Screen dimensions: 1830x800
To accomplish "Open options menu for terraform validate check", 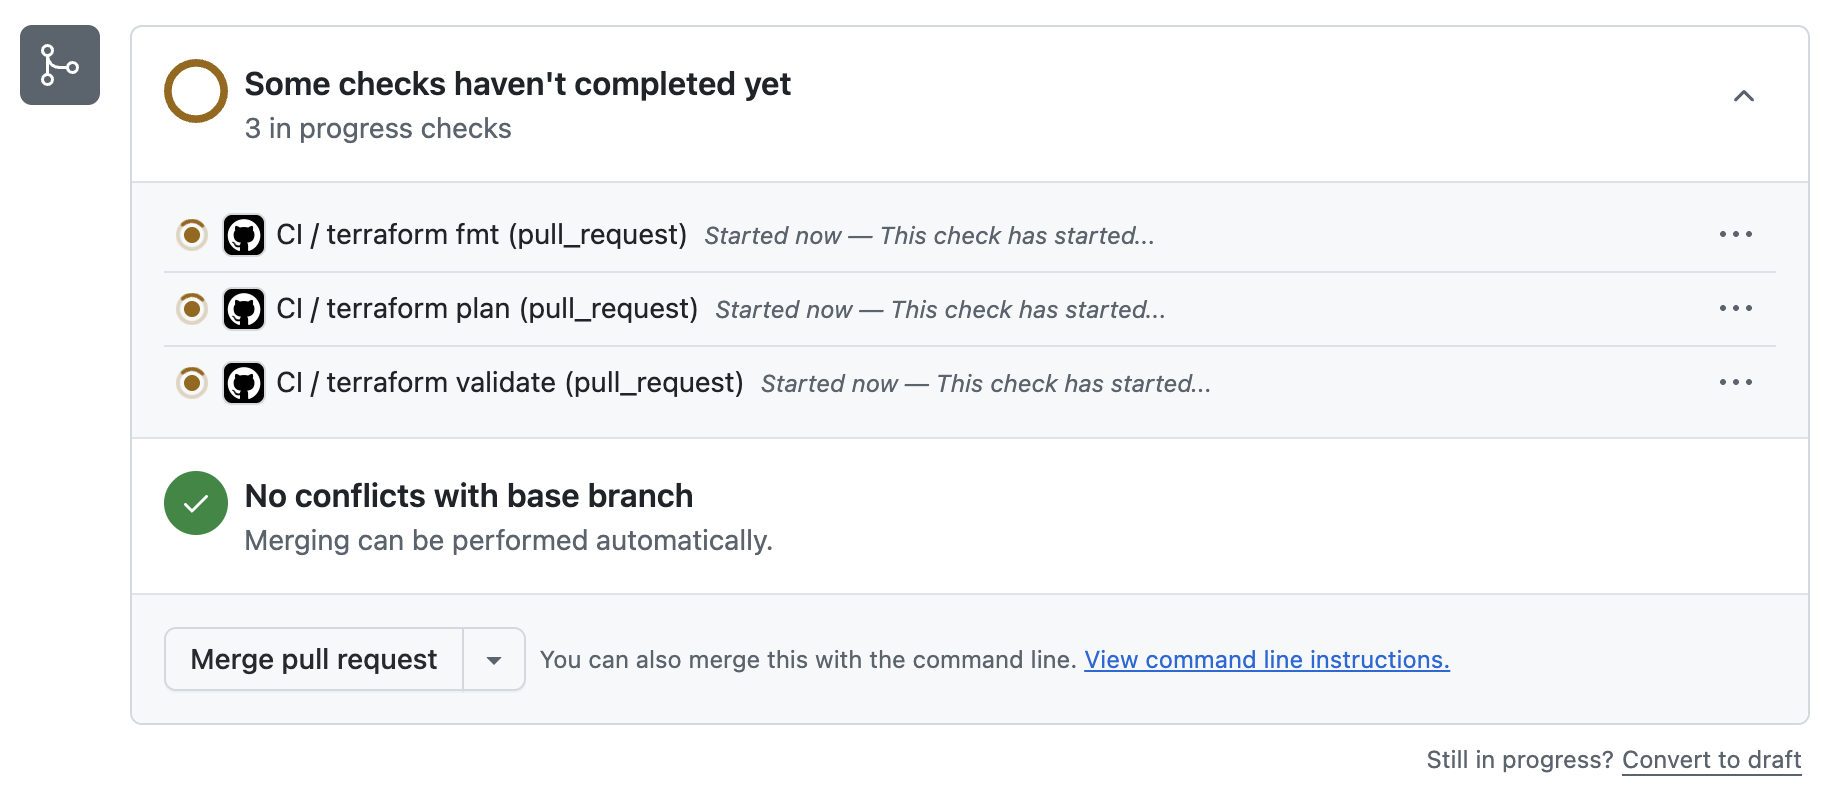I will (x=1735, y=383).
